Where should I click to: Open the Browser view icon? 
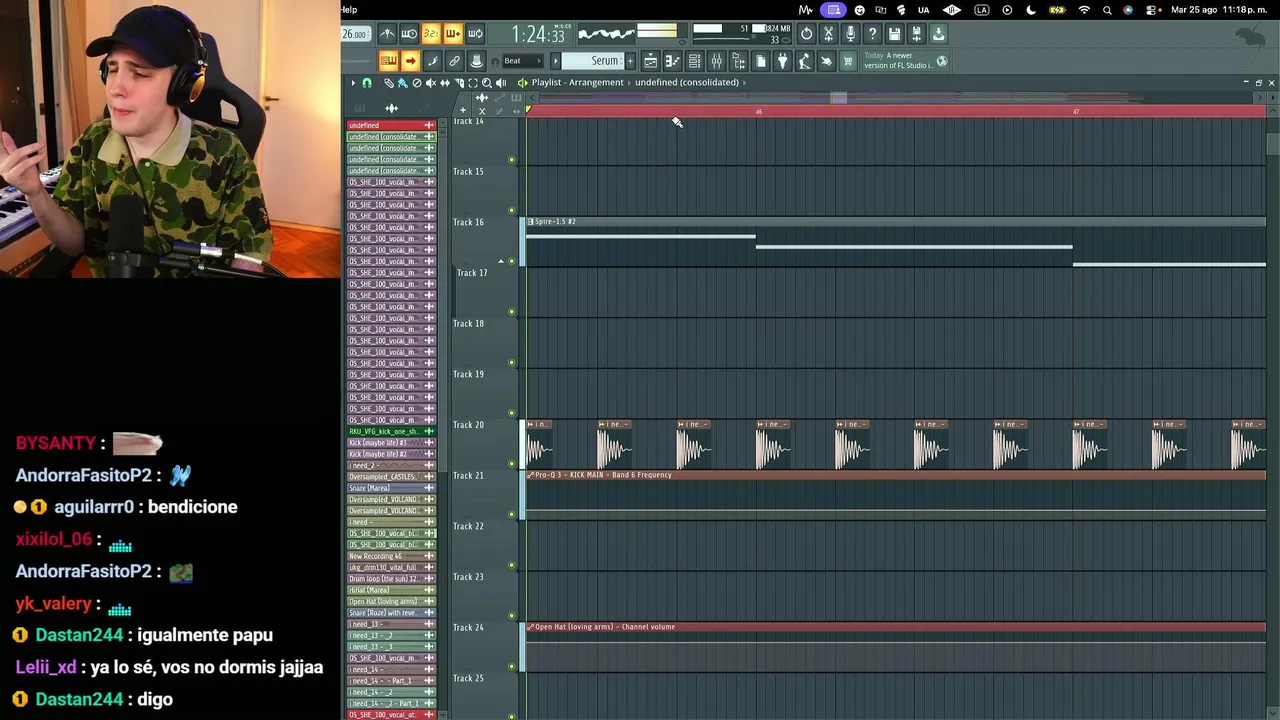tap(739, 61)
